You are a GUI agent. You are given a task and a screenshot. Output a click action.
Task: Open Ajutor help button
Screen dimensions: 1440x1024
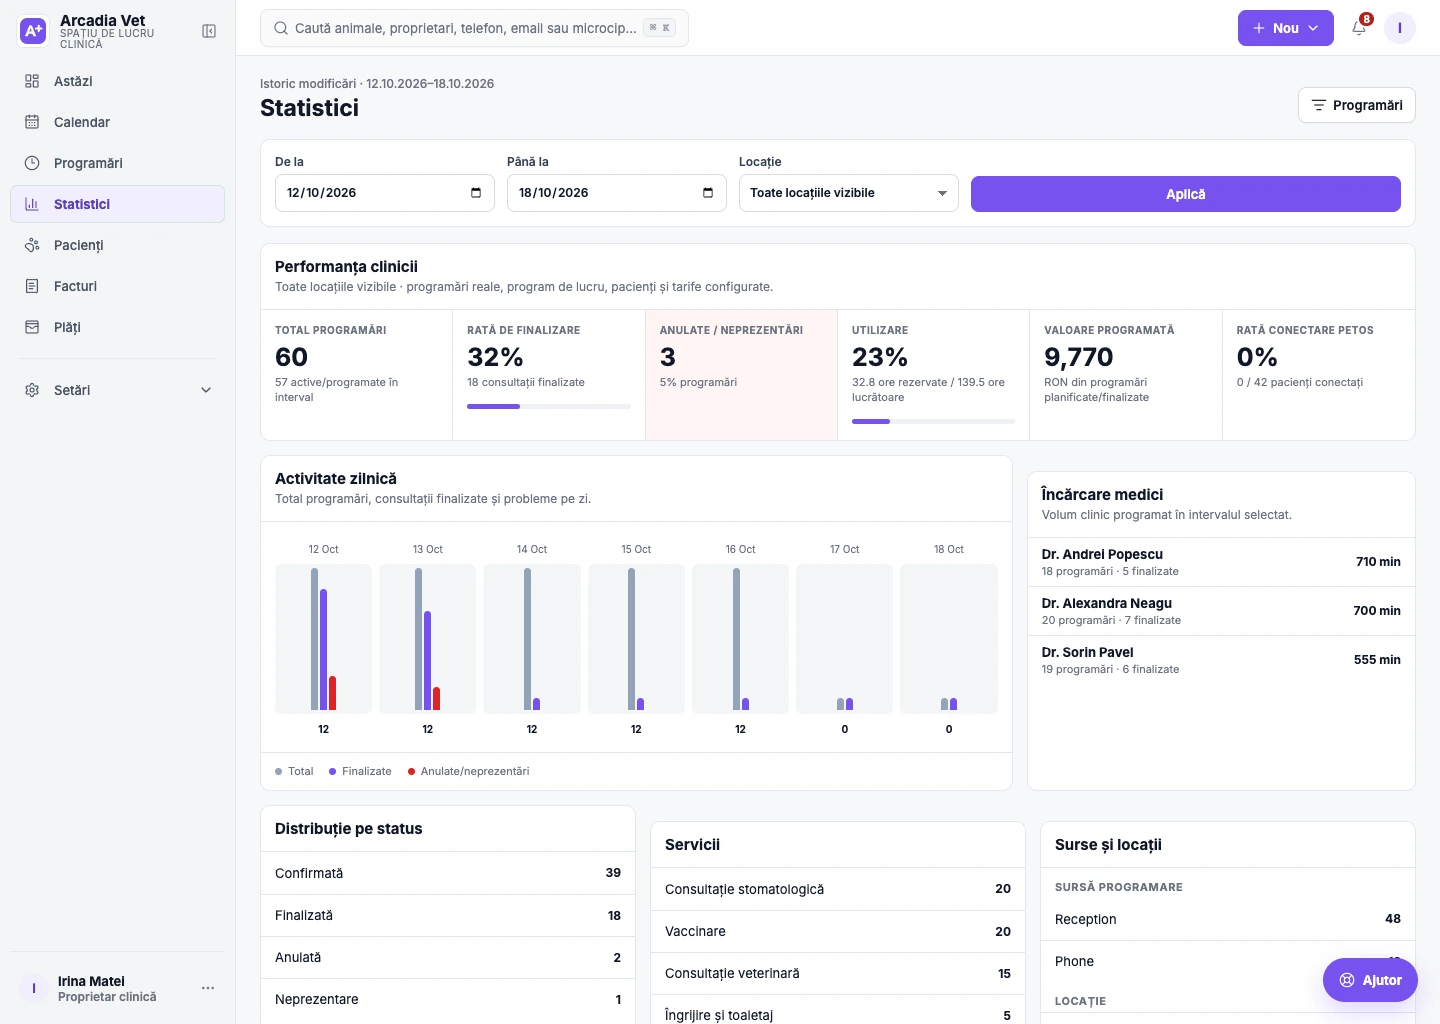[1370, 980]
